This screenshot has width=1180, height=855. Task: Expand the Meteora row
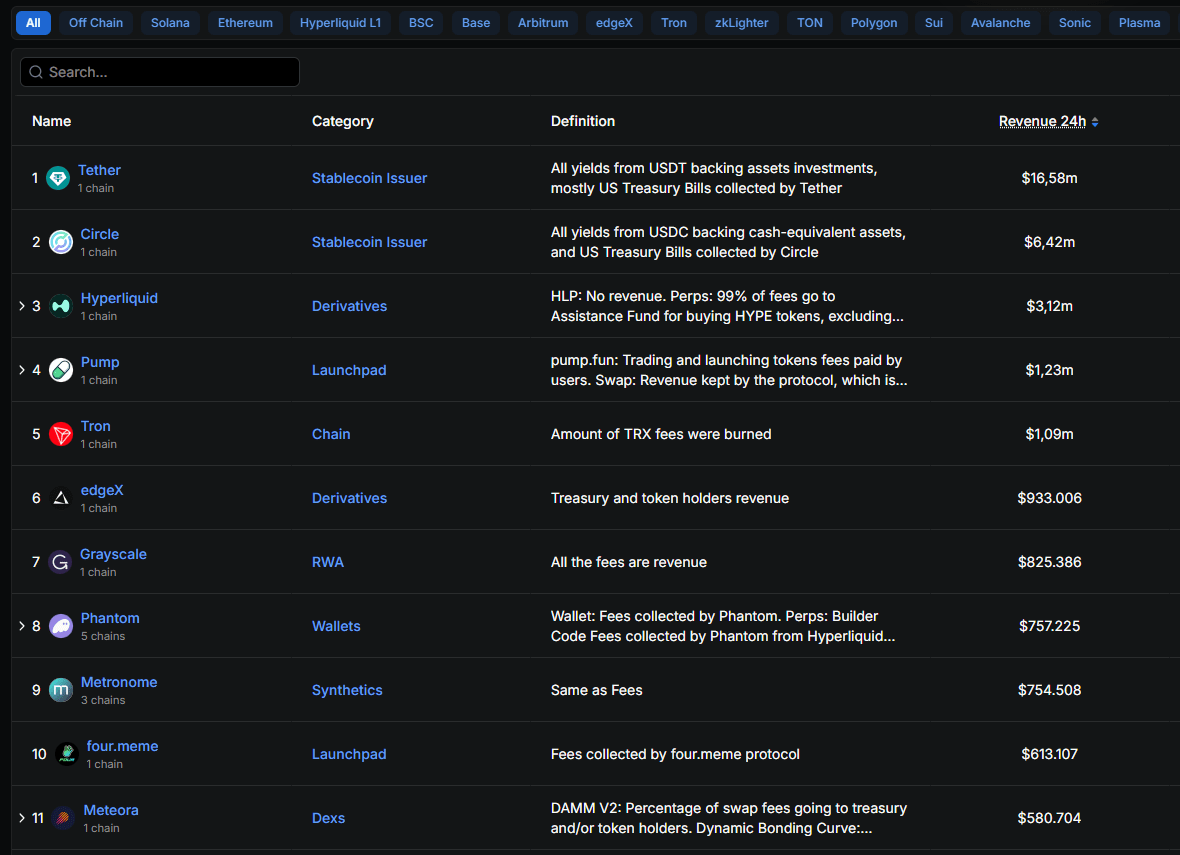coord(22,818)
